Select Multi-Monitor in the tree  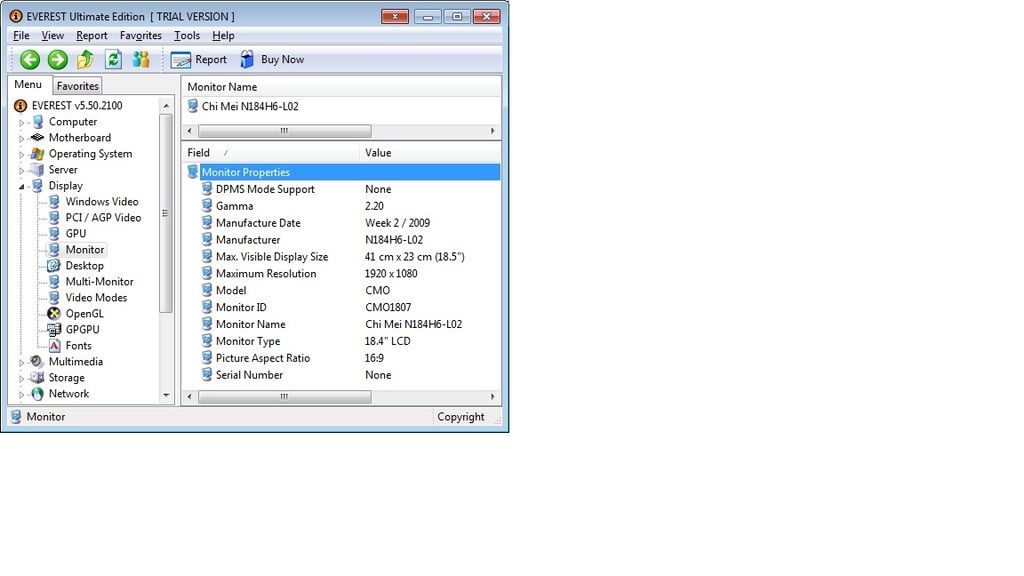point(99,281)
